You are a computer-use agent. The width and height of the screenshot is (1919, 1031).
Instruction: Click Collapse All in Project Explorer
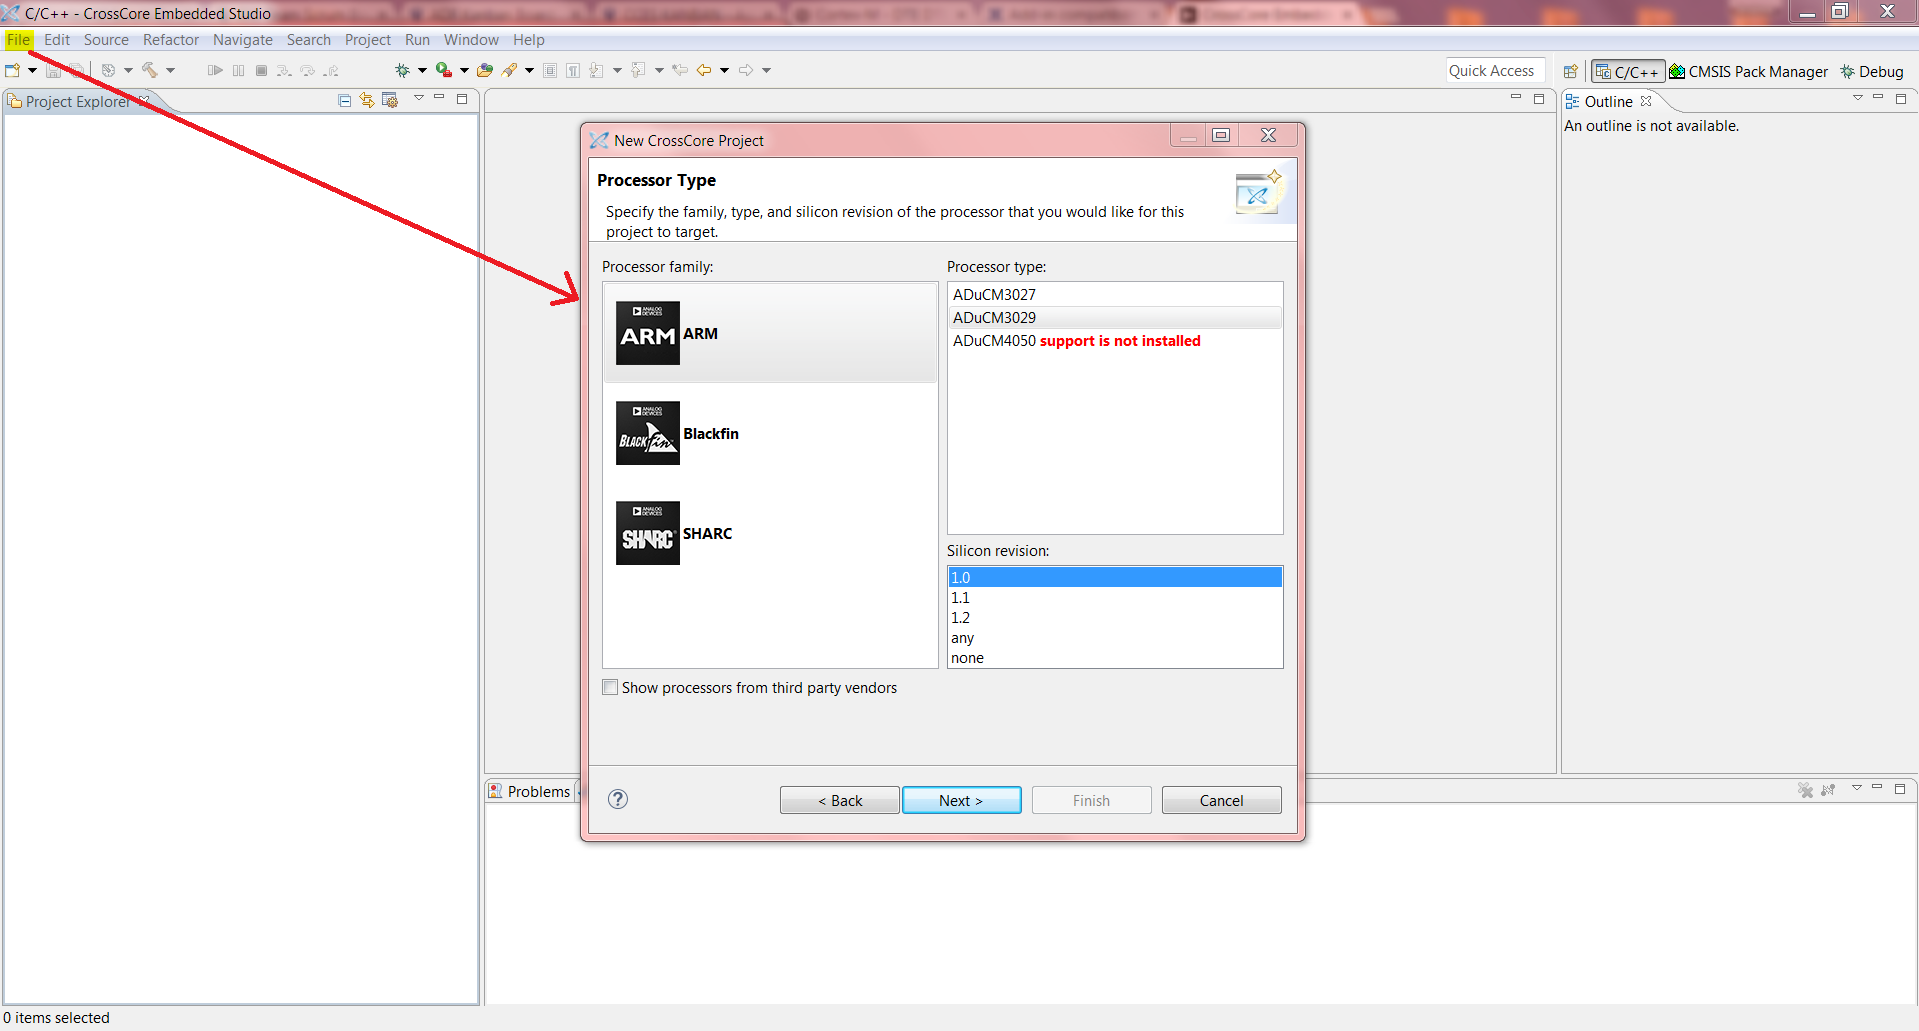(345, 100)
